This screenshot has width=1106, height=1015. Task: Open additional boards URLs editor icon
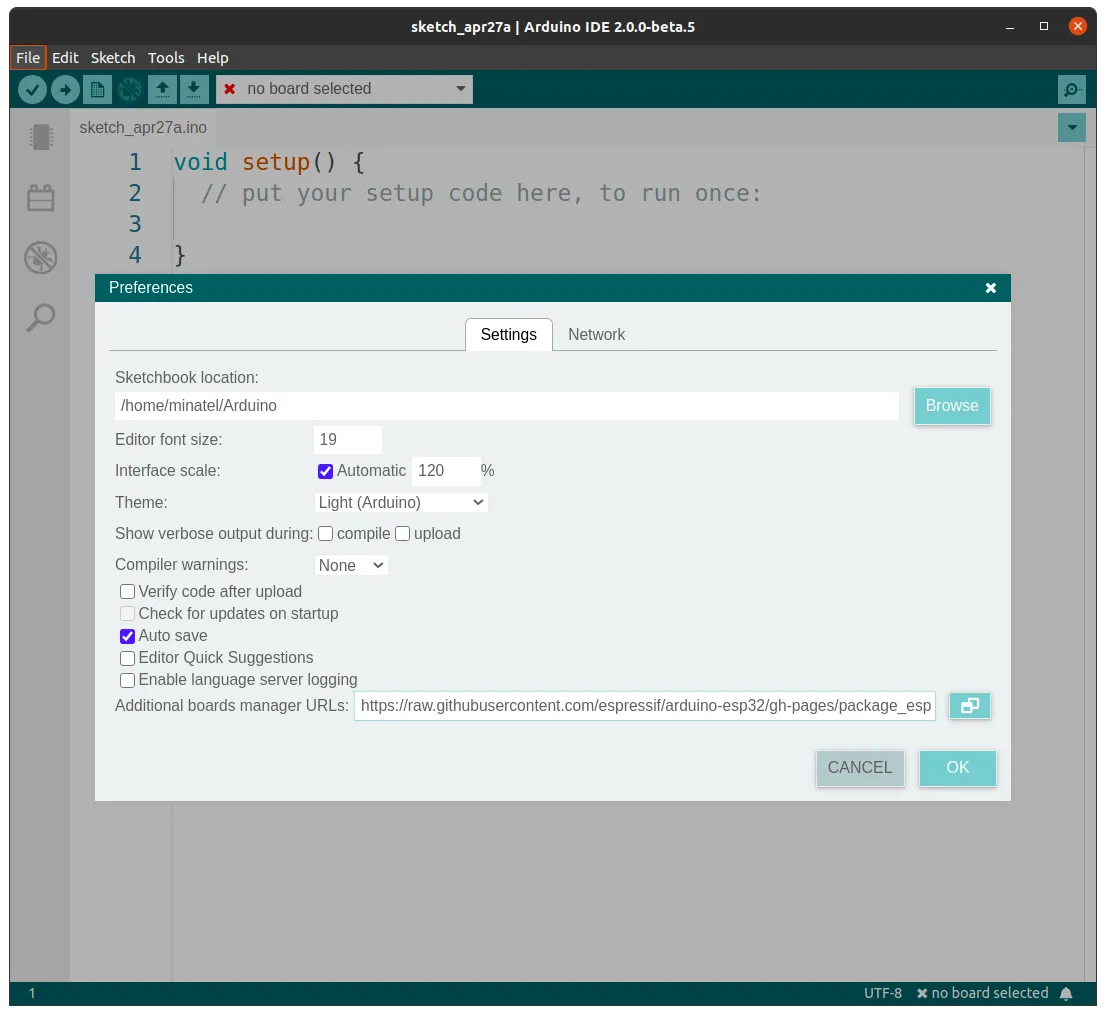tap(969, 706)
